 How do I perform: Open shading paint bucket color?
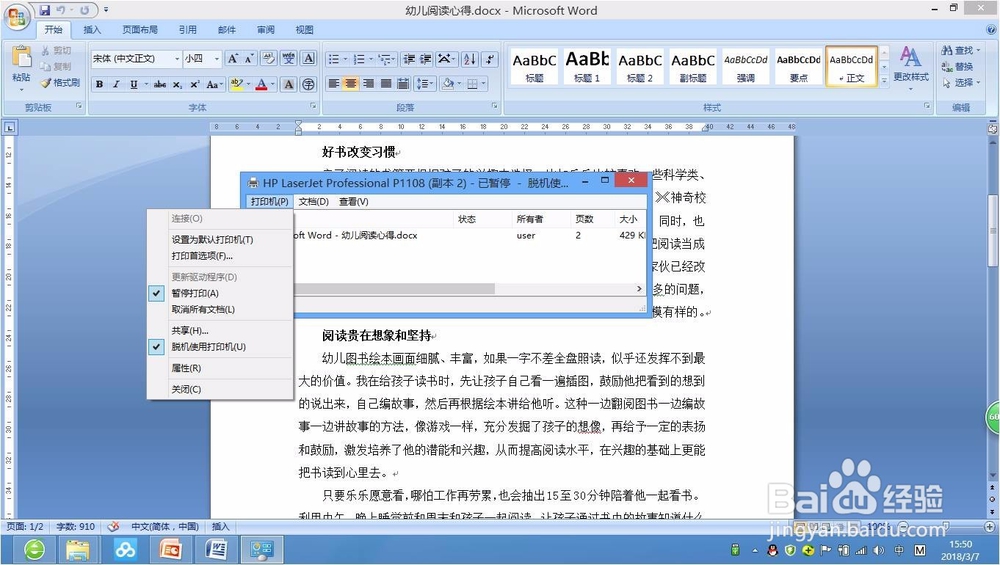click(448, 84)
